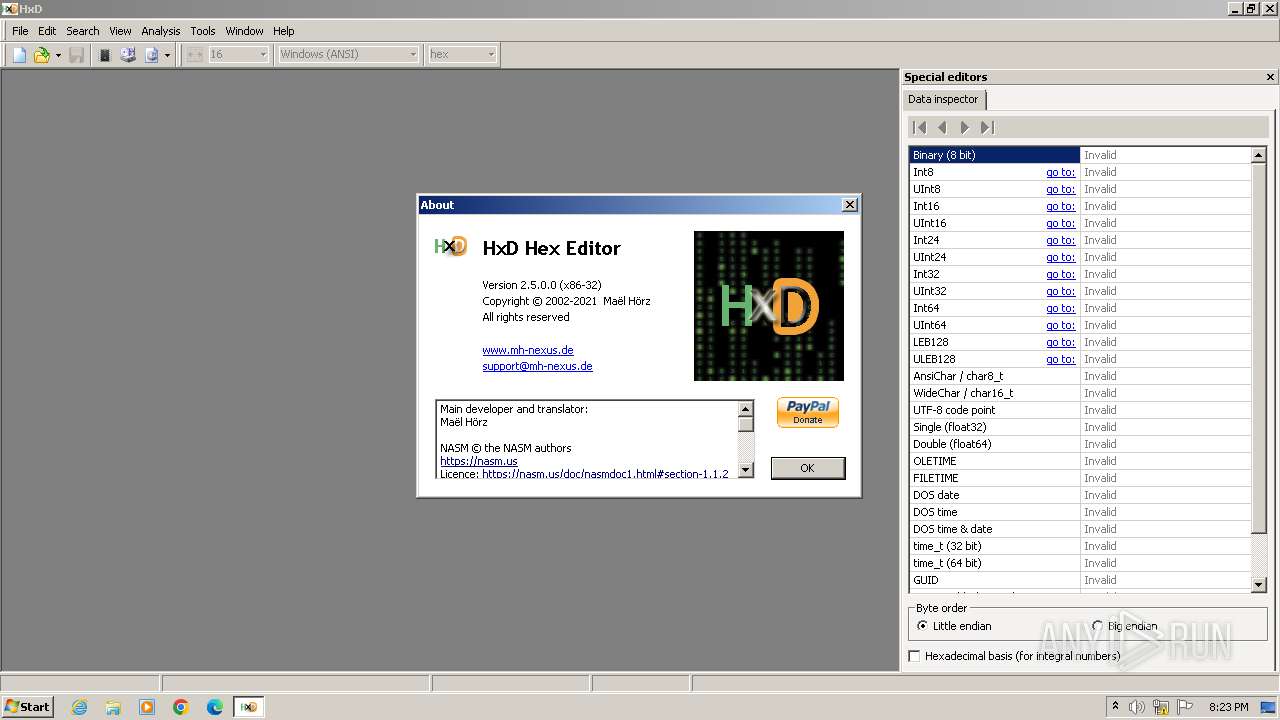This screenshot has width=1280, height=720.
Task: Open the NASM licence URL link
Action: pos(605,474)
